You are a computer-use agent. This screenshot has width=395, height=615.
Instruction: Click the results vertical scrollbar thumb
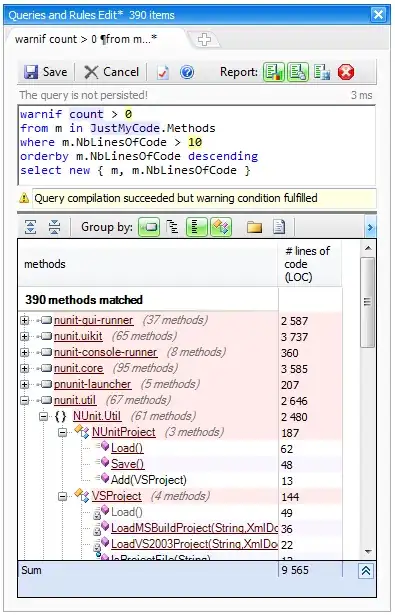point(368,302)
